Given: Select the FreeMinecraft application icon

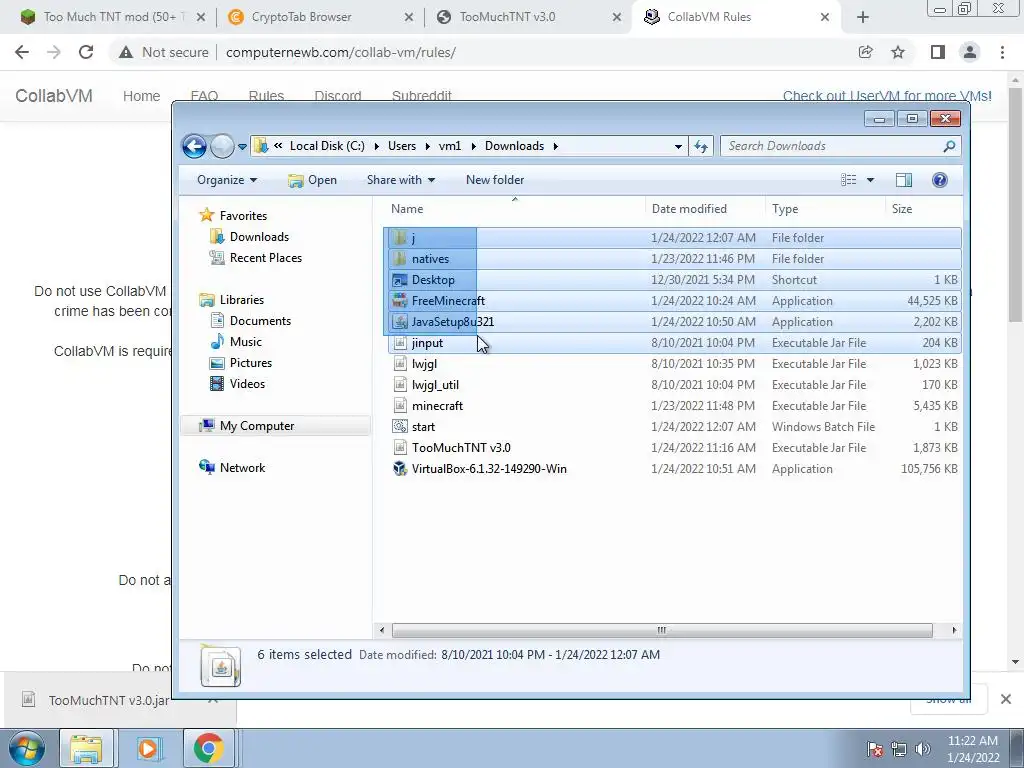Looking at the screenshot, I should (x=400, y=300).
